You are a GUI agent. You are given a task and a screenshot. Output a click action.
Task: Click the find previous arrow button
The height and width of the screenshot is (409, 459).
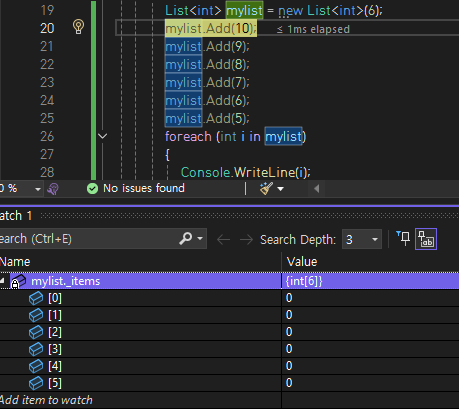(x=223, y=239)
